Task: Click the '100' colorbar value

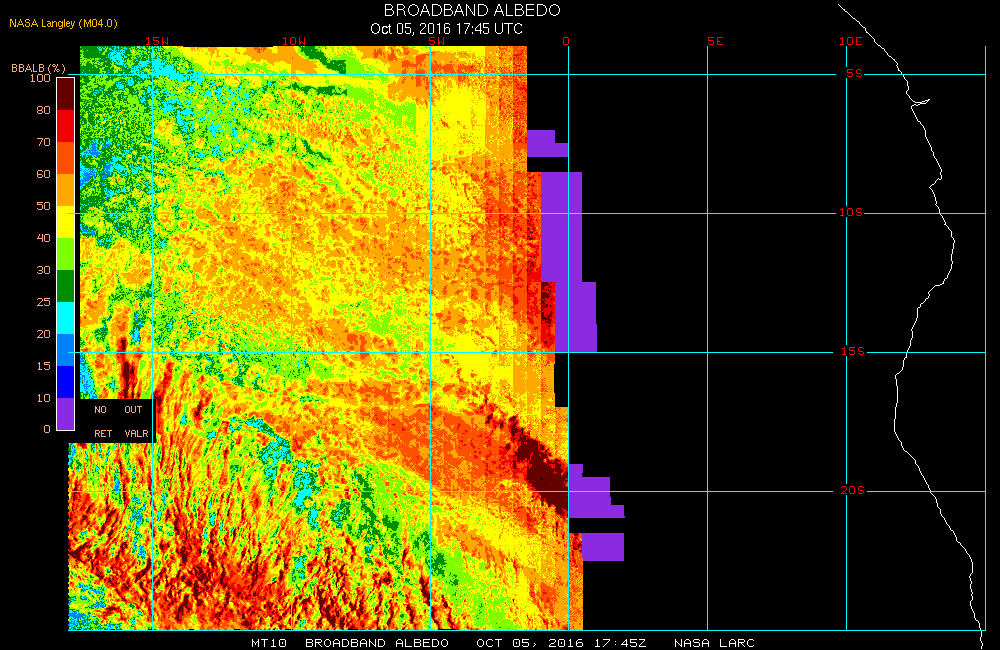Action: [40, 78]
